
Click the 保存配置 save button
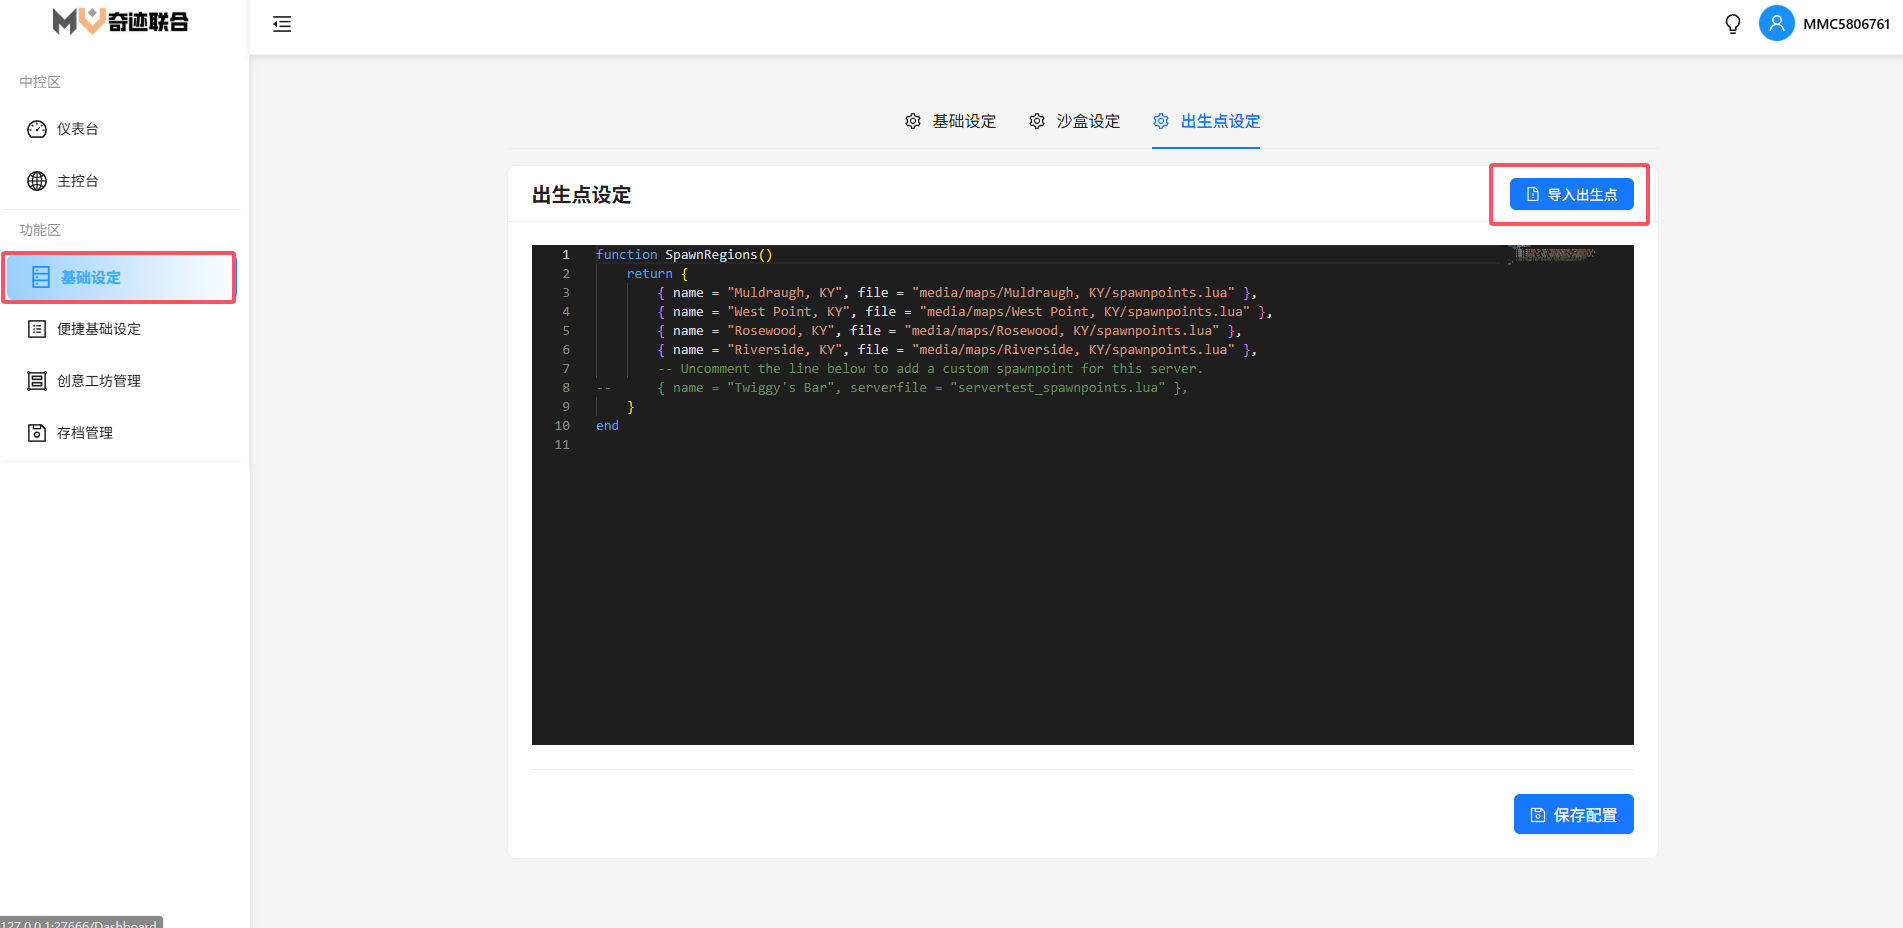[x=1573, y=814]
